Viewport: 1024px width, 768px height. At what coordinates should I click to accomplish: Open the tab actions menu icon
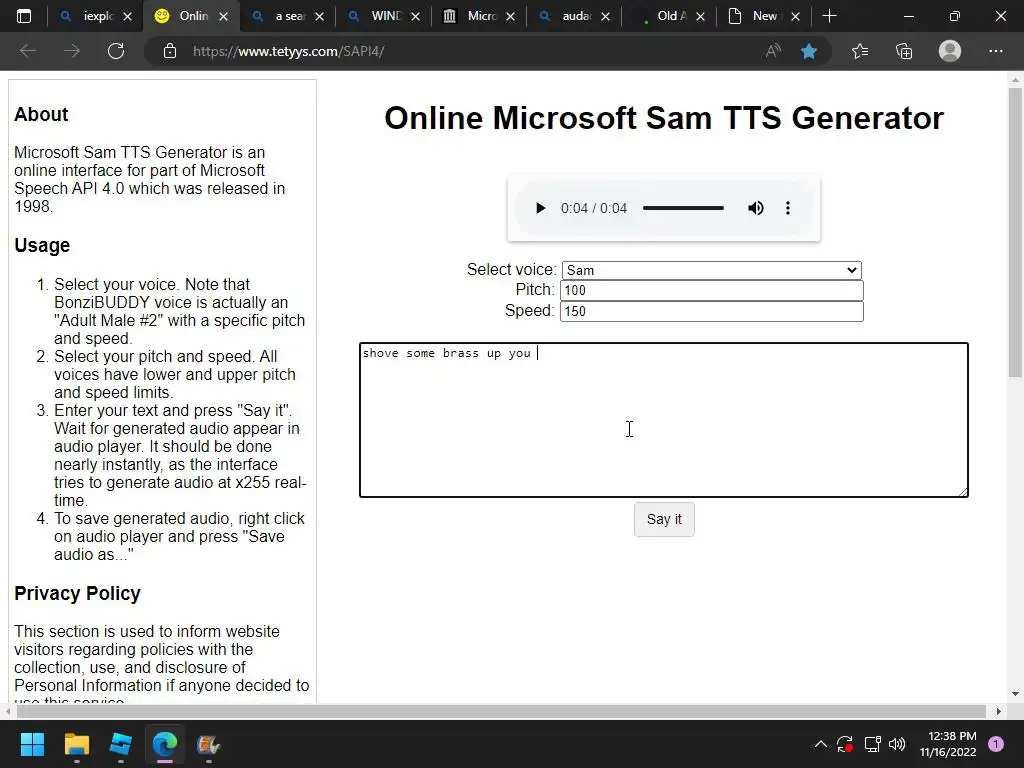click(24, 16)
